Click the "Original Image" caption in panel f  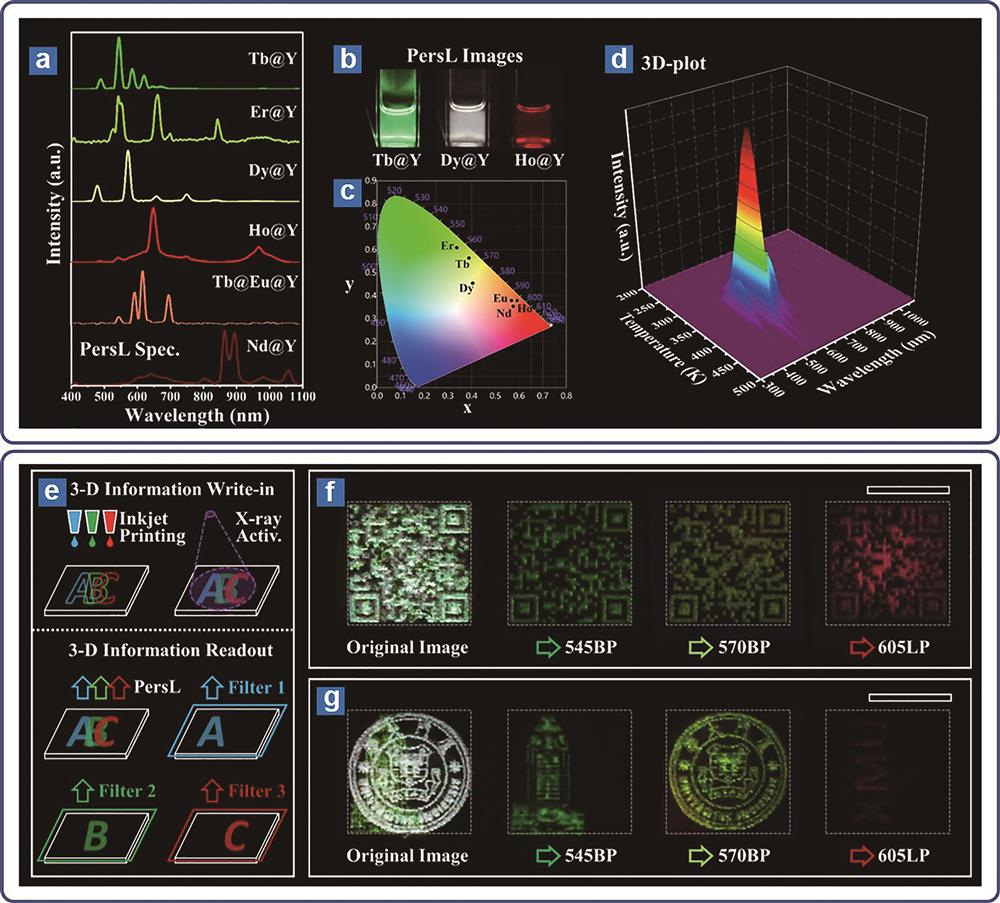tap(408, 648)
